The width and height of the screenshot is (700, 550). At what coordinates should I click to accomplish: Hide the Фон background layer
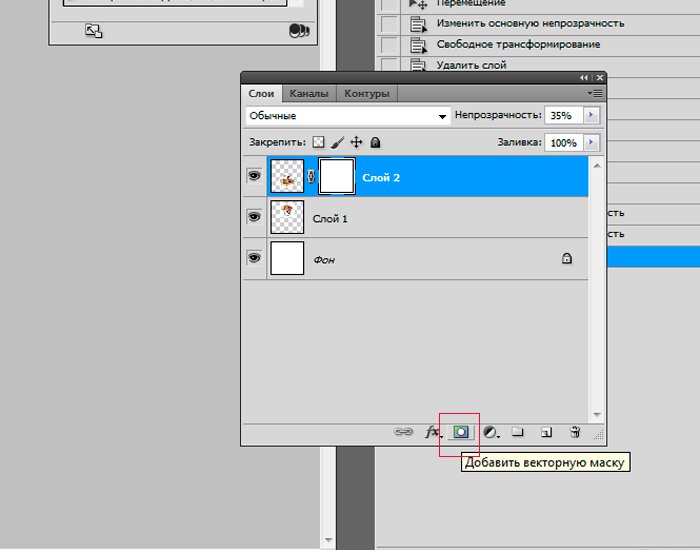(254, 258)
